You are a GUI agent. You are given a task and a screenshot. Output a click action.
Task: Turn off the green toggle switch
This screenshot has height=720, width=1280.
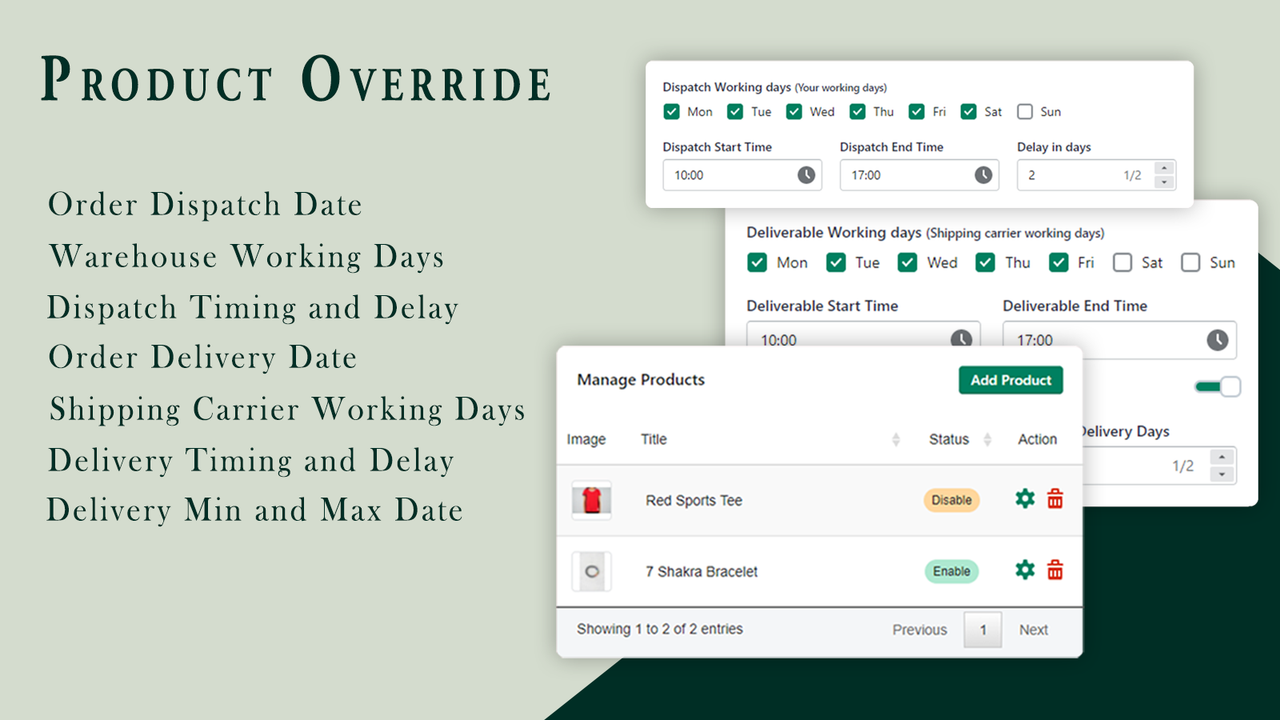pyautogui.click(x=1217, y=386)
